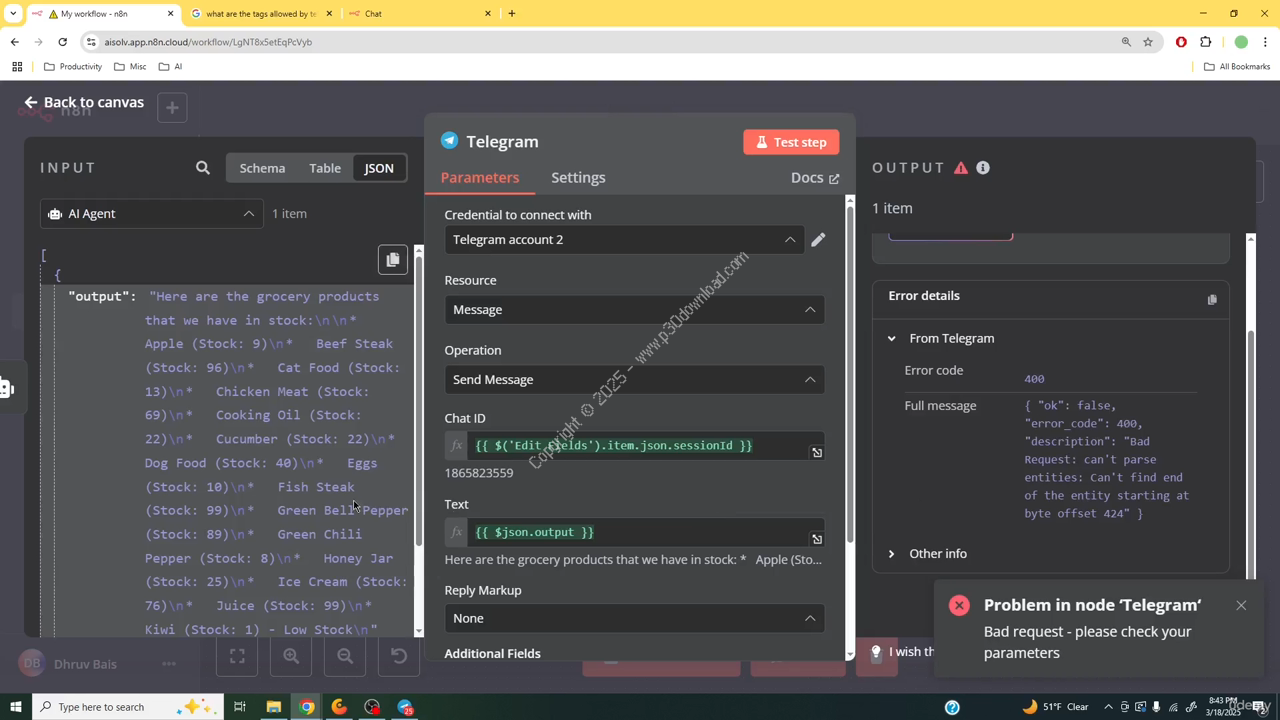The image size is (1280, 720).
Task: Click the resolved chat ID 1865823559
Action: 479,473
